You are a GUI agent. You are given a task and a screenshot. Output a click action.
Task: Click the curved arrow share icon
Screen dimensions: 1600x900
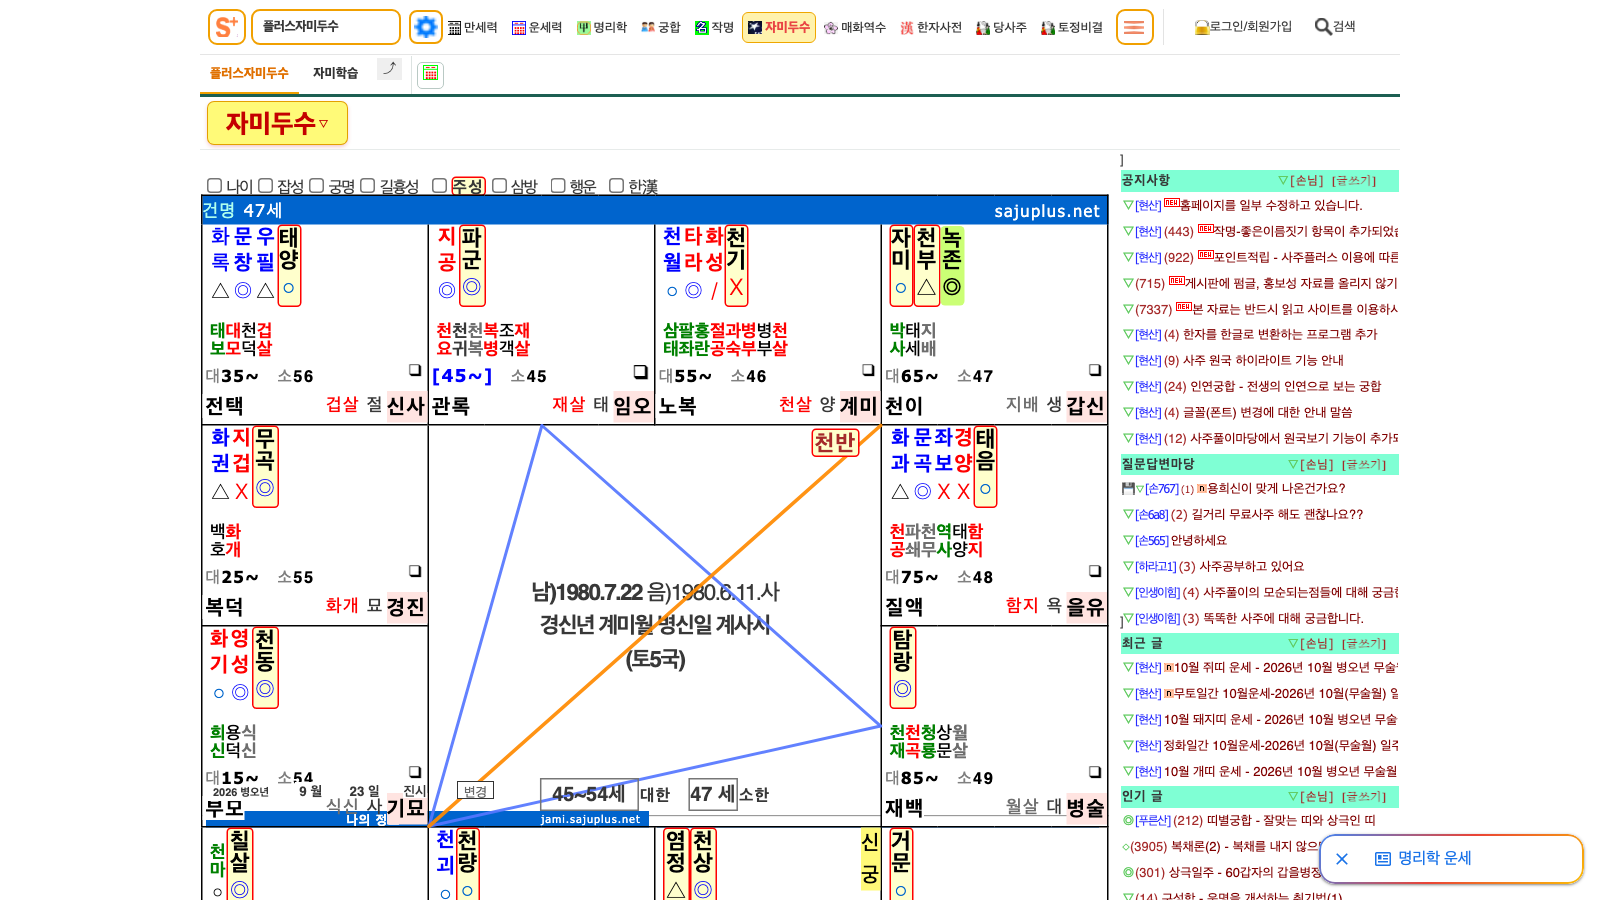(389, 68)
